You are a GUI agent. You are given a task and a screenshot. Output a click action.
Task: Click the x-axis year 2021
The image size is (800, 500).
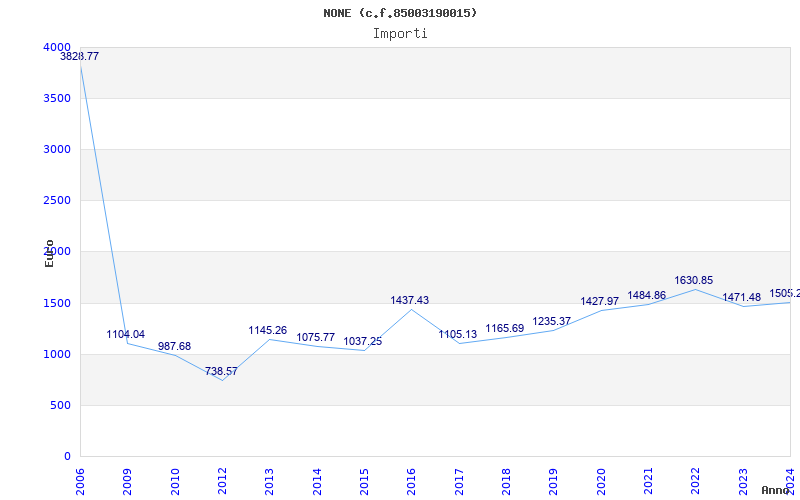click(x=648, y=482)
